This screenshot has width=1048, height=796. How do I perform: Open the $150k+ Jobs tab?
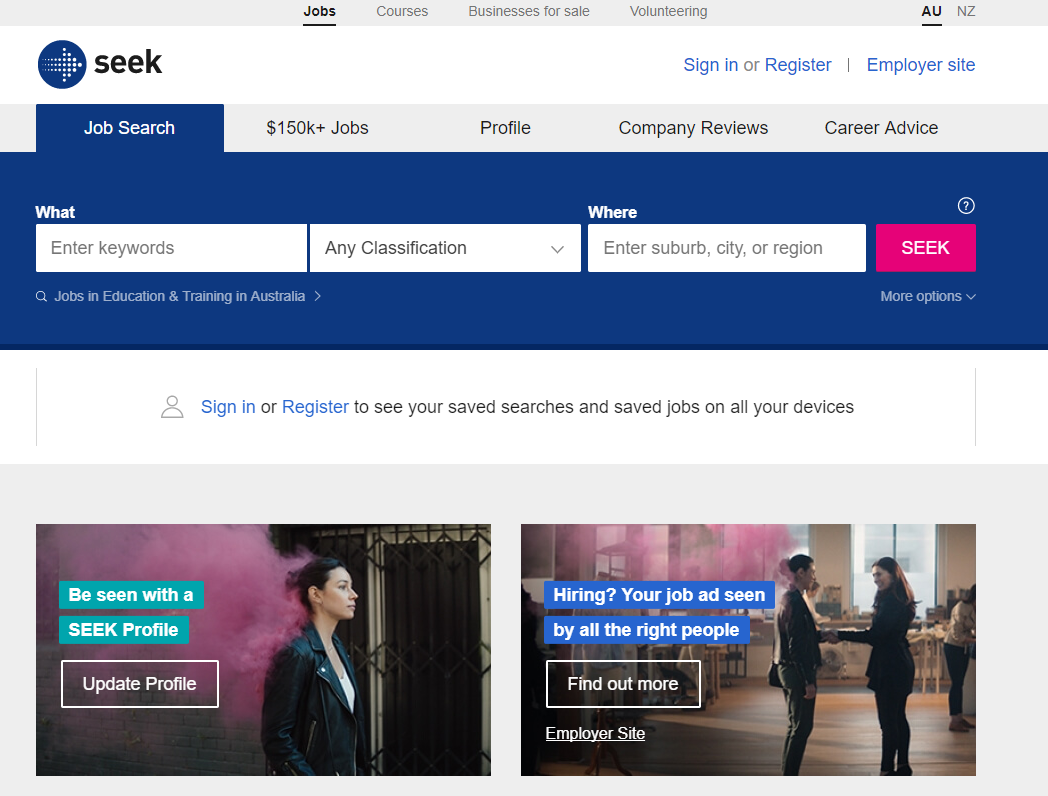tap(317, 128)
